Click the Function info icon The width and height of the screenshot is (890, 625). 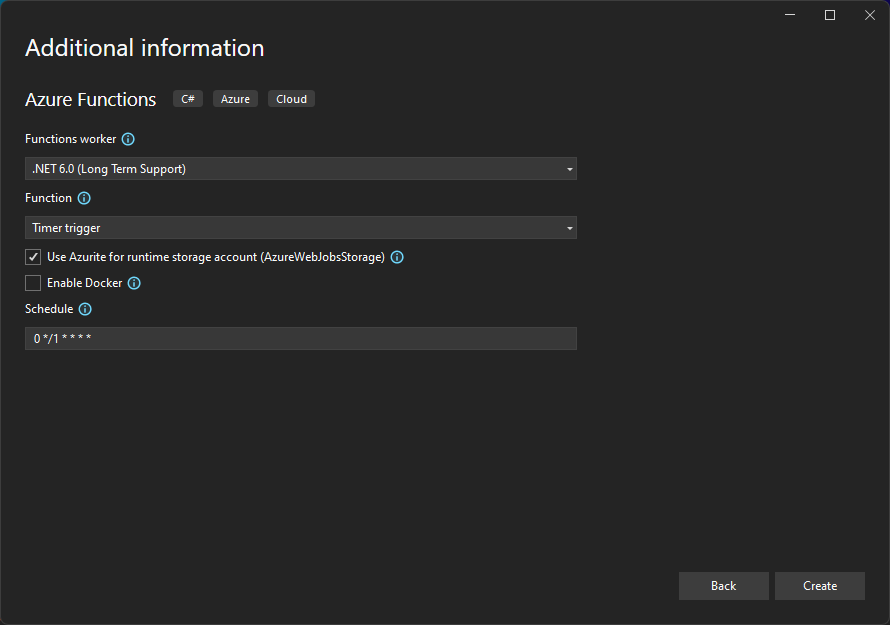(x=83, y=198)
